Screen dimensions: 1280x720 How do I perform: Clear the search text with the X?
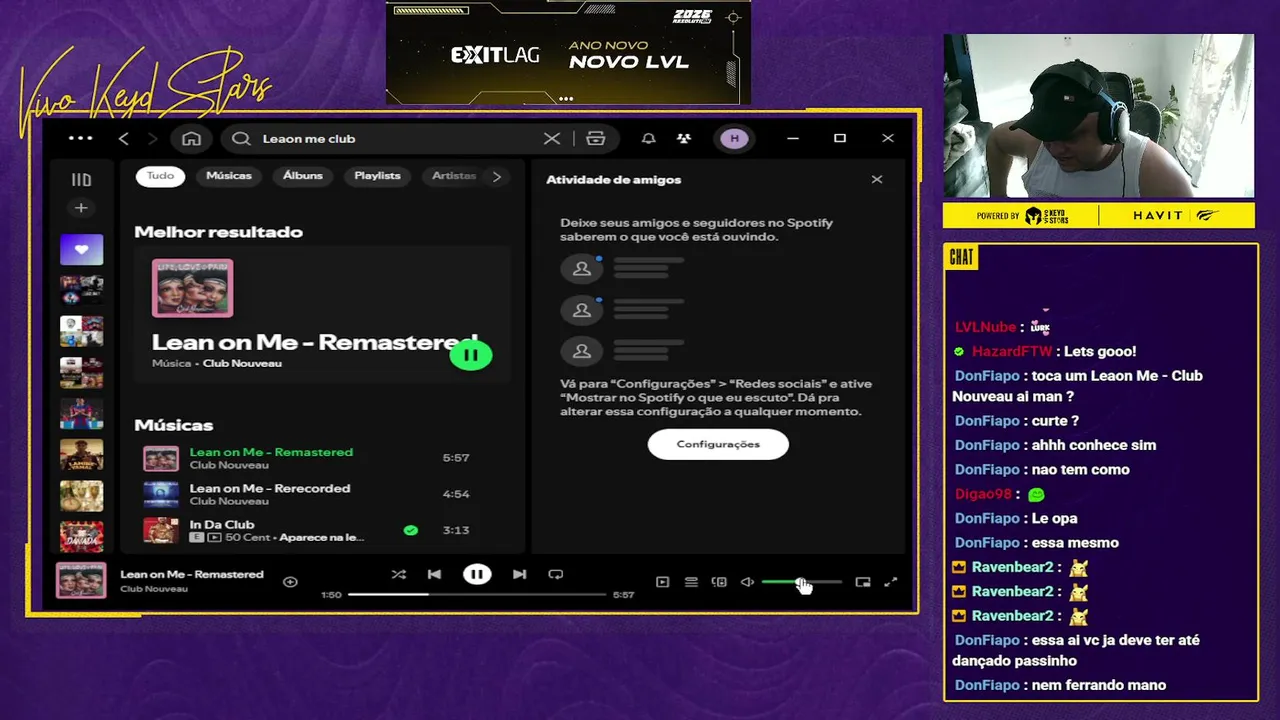coord(551,138)
